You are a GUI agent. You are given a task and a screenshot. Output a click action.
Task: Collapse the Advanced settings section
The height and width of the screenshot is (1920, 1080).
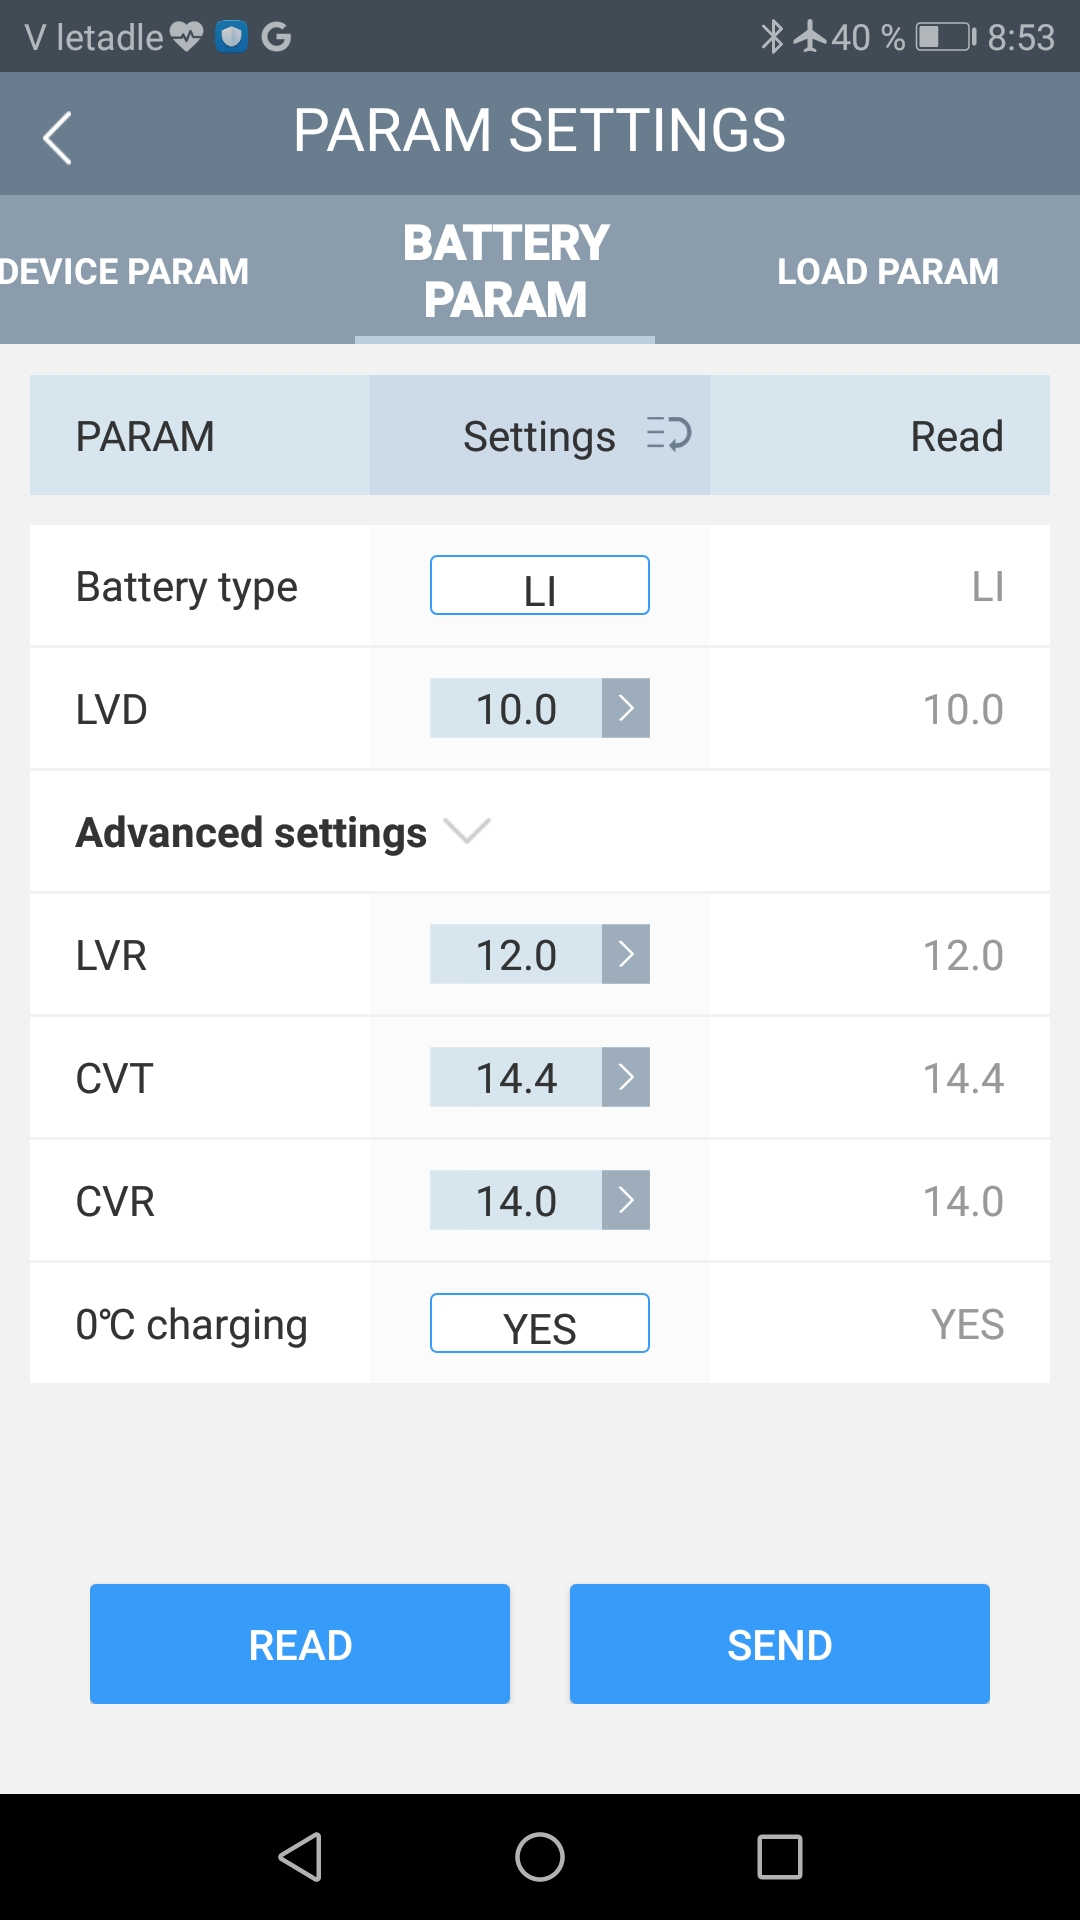click(466, 831)
